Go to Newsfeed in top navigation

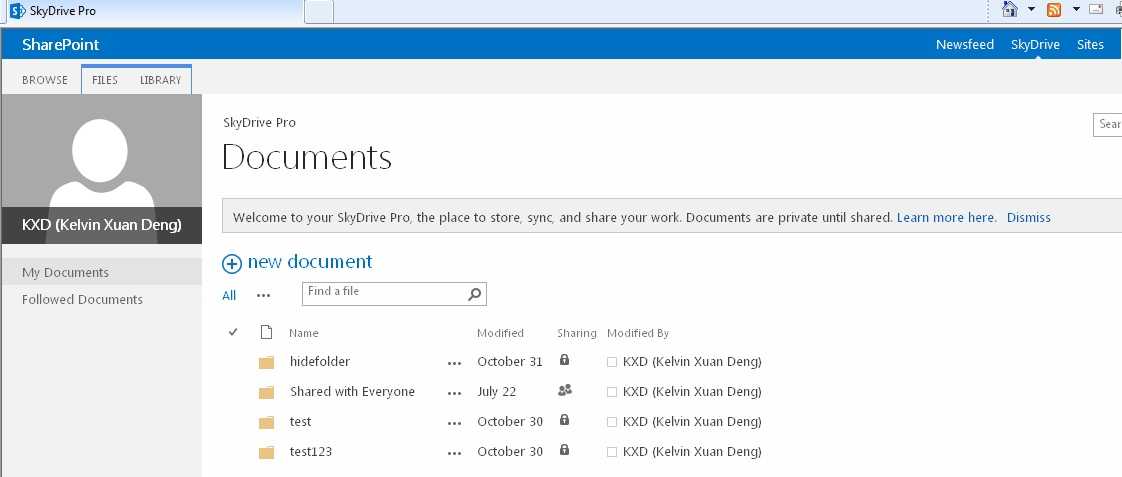[x=965, y=44]
